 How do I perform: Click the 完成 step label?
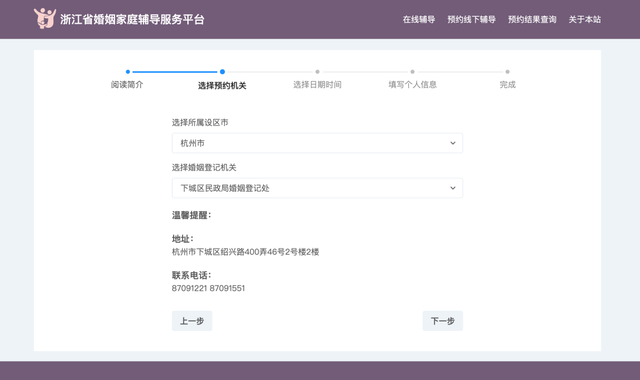(507, 84)
